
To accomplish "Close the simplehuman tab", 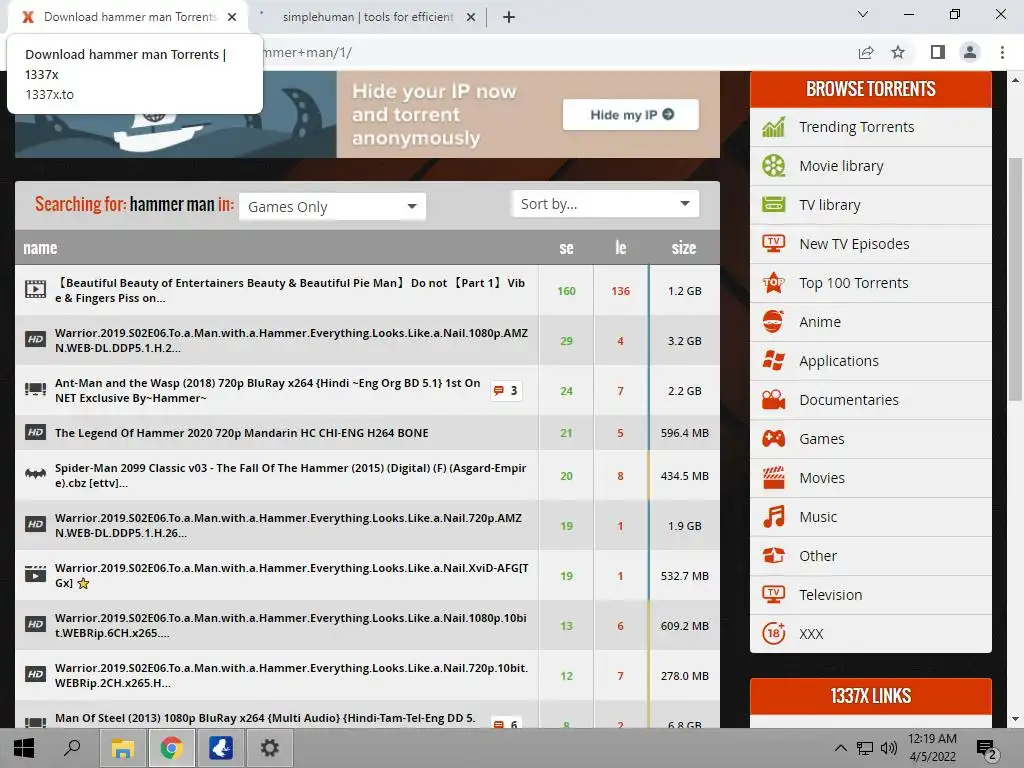I will 471,17.
